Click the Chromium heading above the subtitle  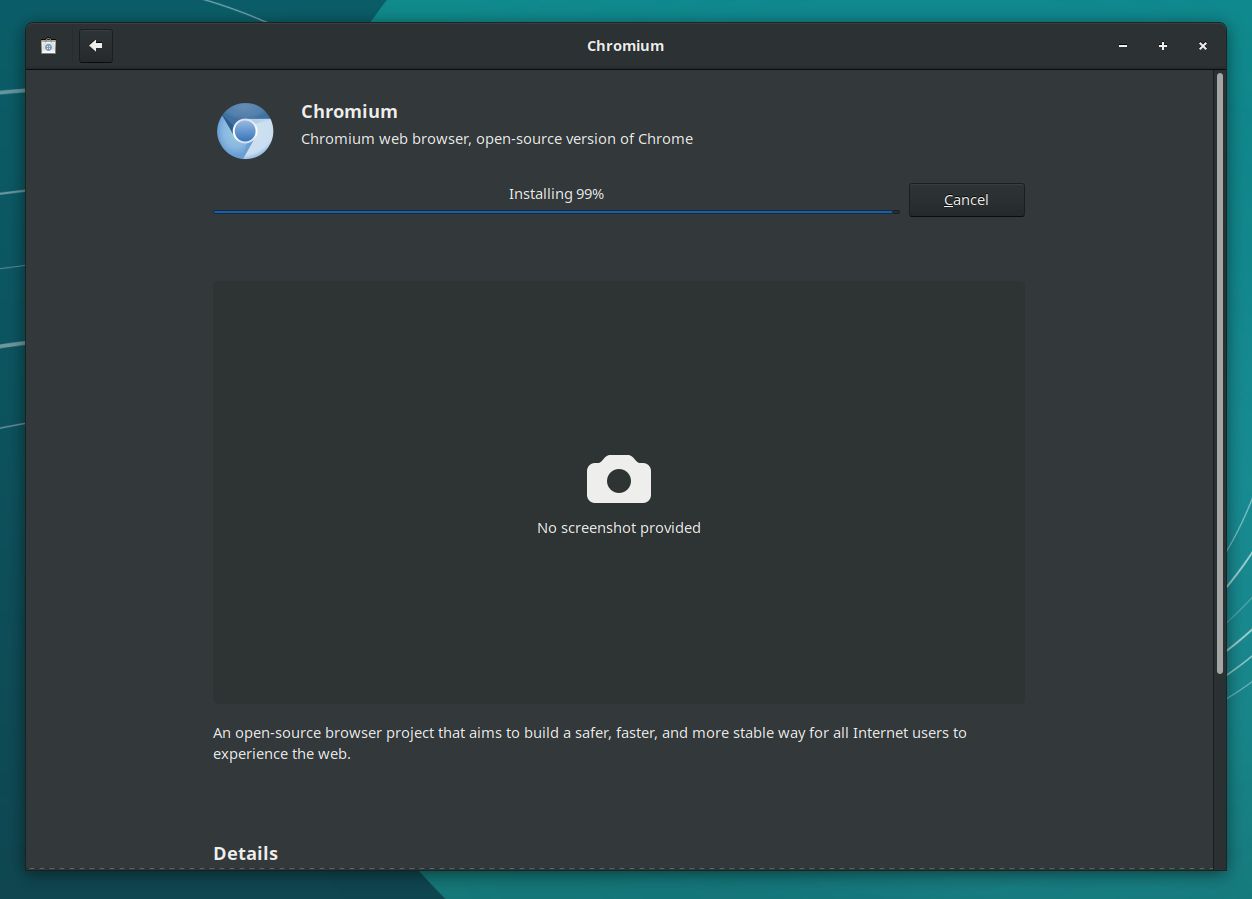click(x=349, y=111)
